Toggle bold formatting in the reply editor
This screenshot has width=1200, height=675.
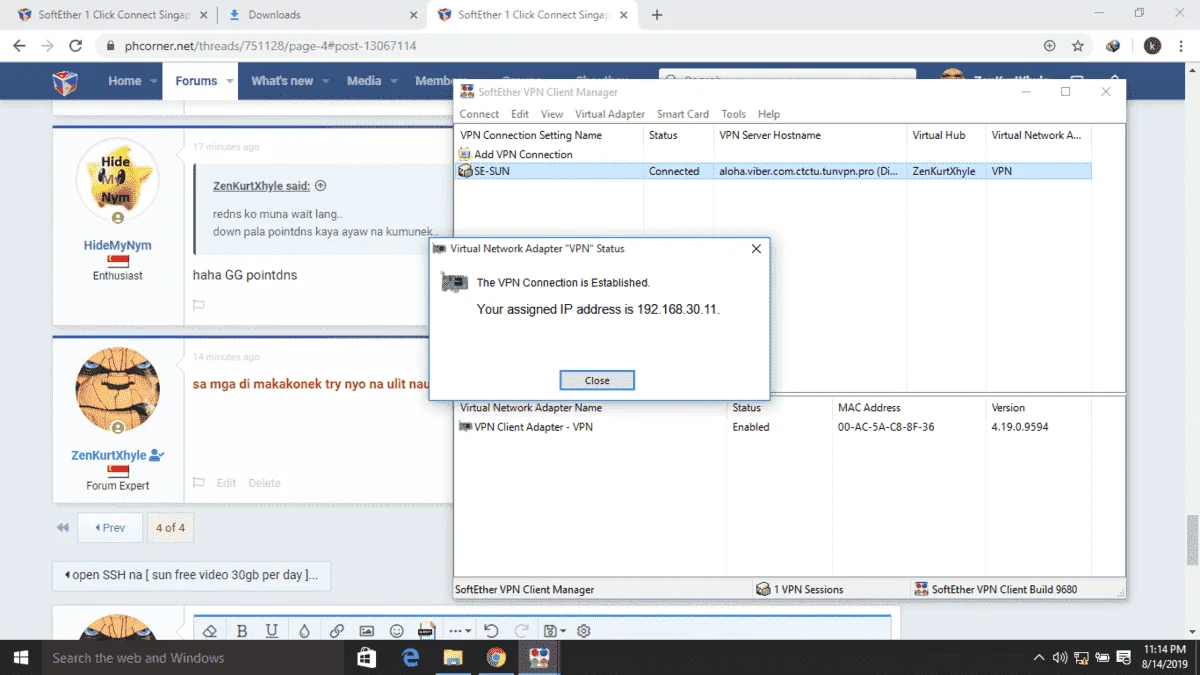242,631
